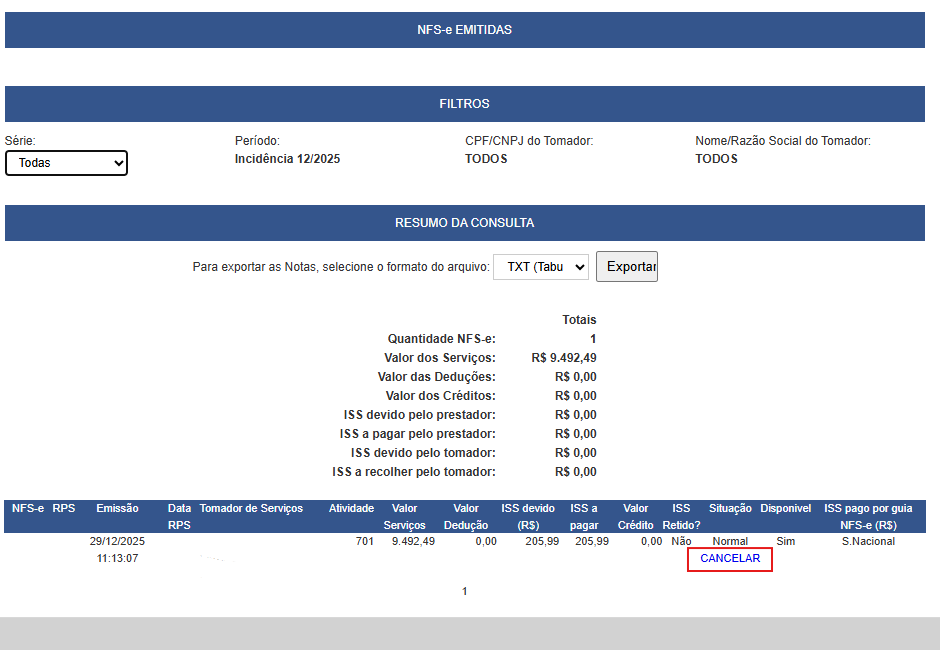Click the FILTROS section header

pos(465,104)
